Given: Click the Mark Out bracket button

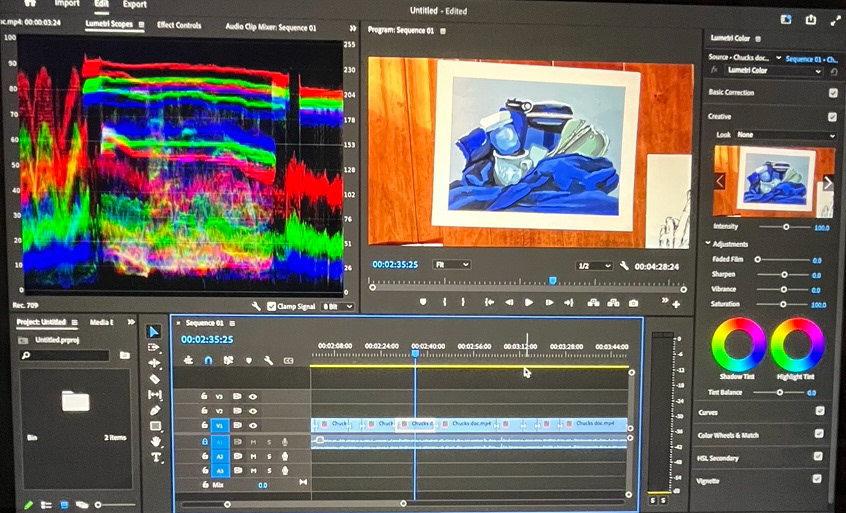Looking at the screenshot, I should coord(463,302).
